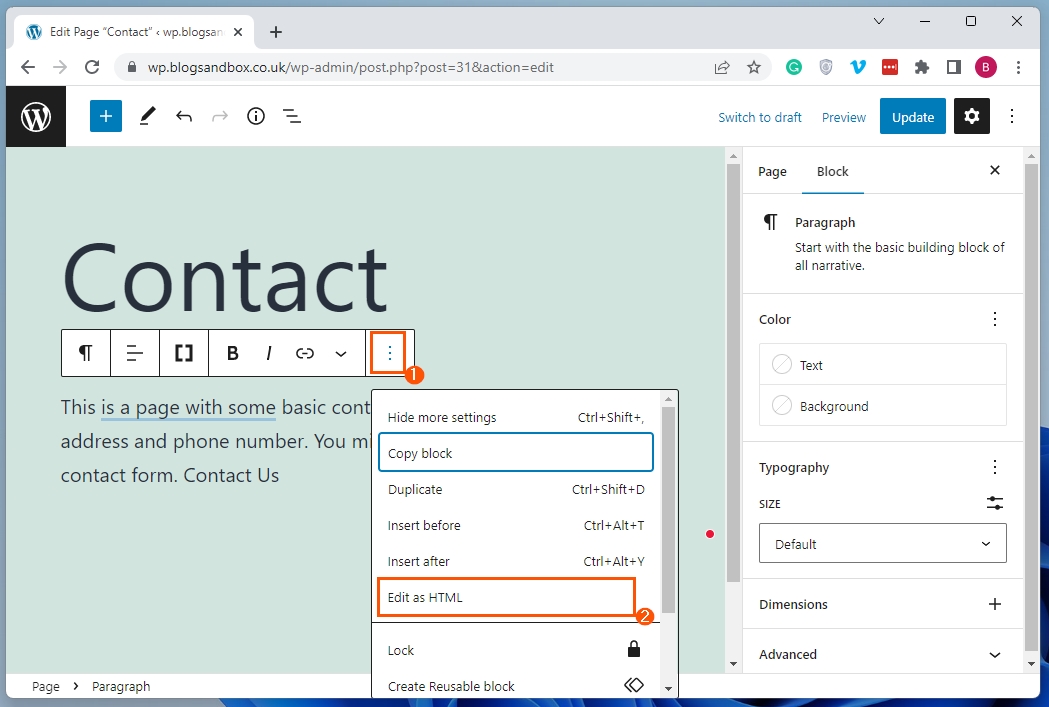Select Insert before menu item
Image resolution: width=1049 pixels, height=707 pixels.
click(516, 525)
